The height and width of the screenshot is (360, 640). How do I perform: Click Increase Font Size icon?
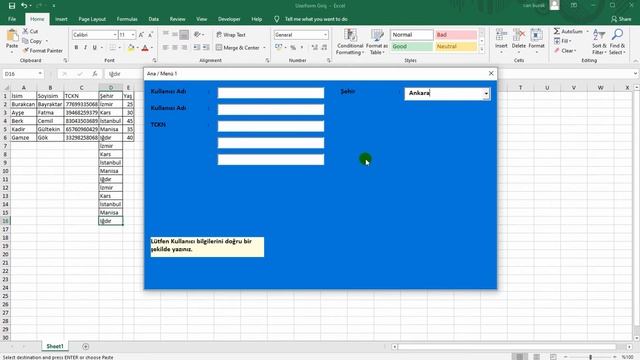(141, 35)
